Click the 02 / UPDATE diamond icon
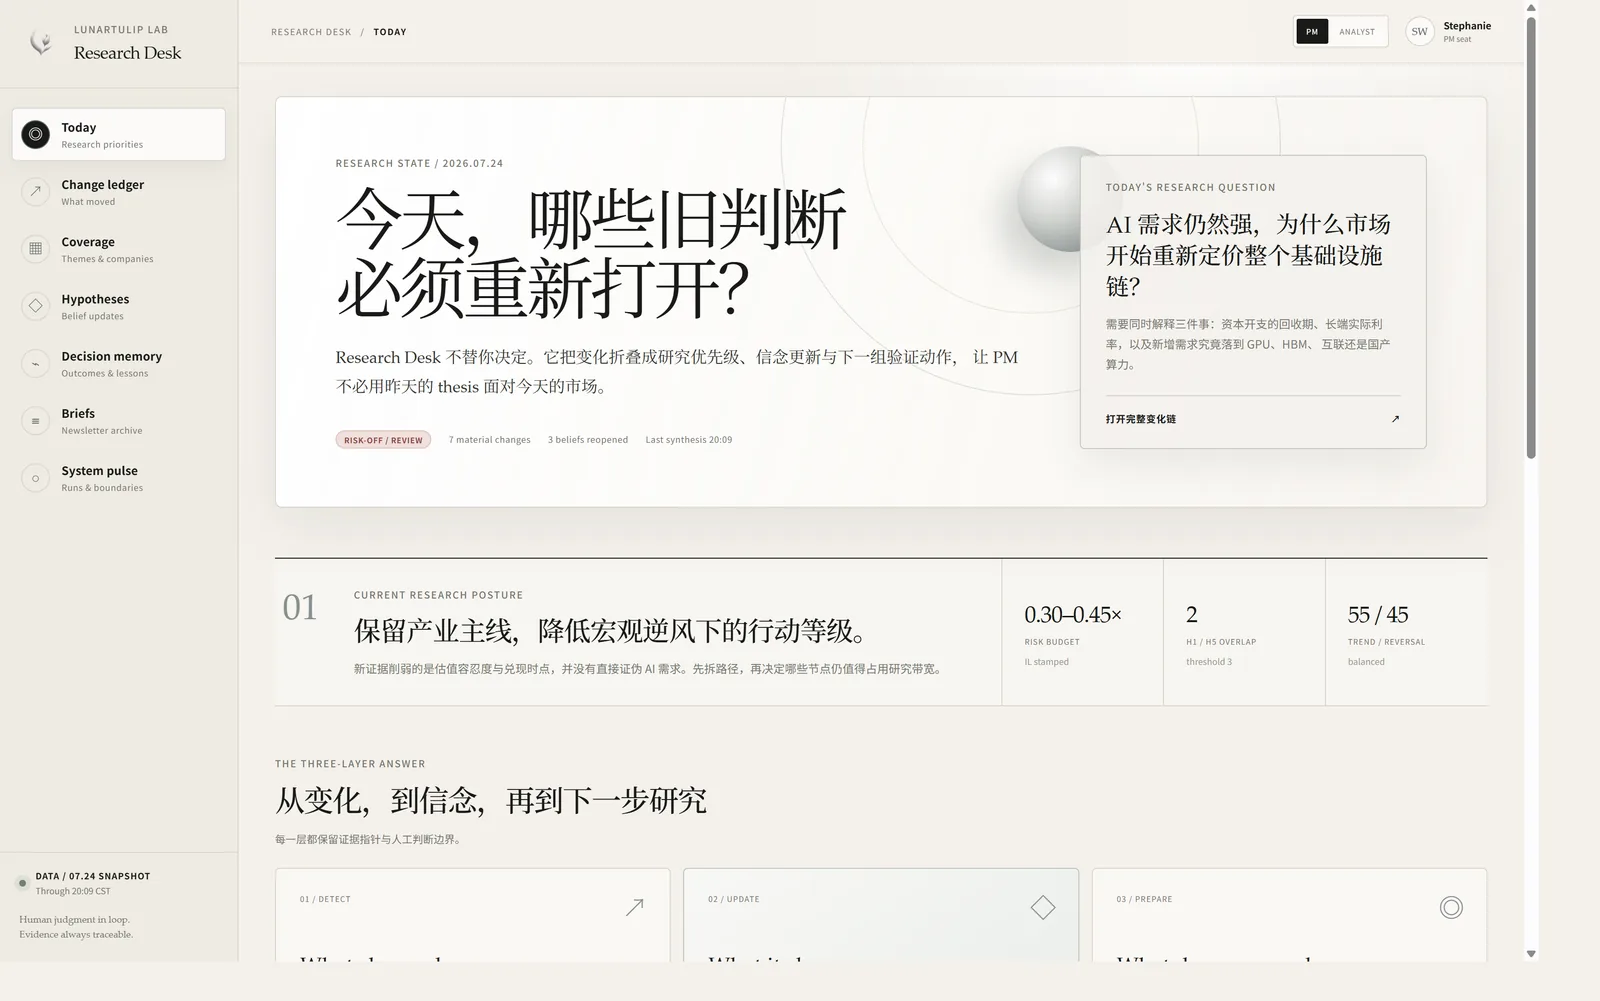The width and height of the screenshot is (1600, 1001). click(x=1043, y=907)
